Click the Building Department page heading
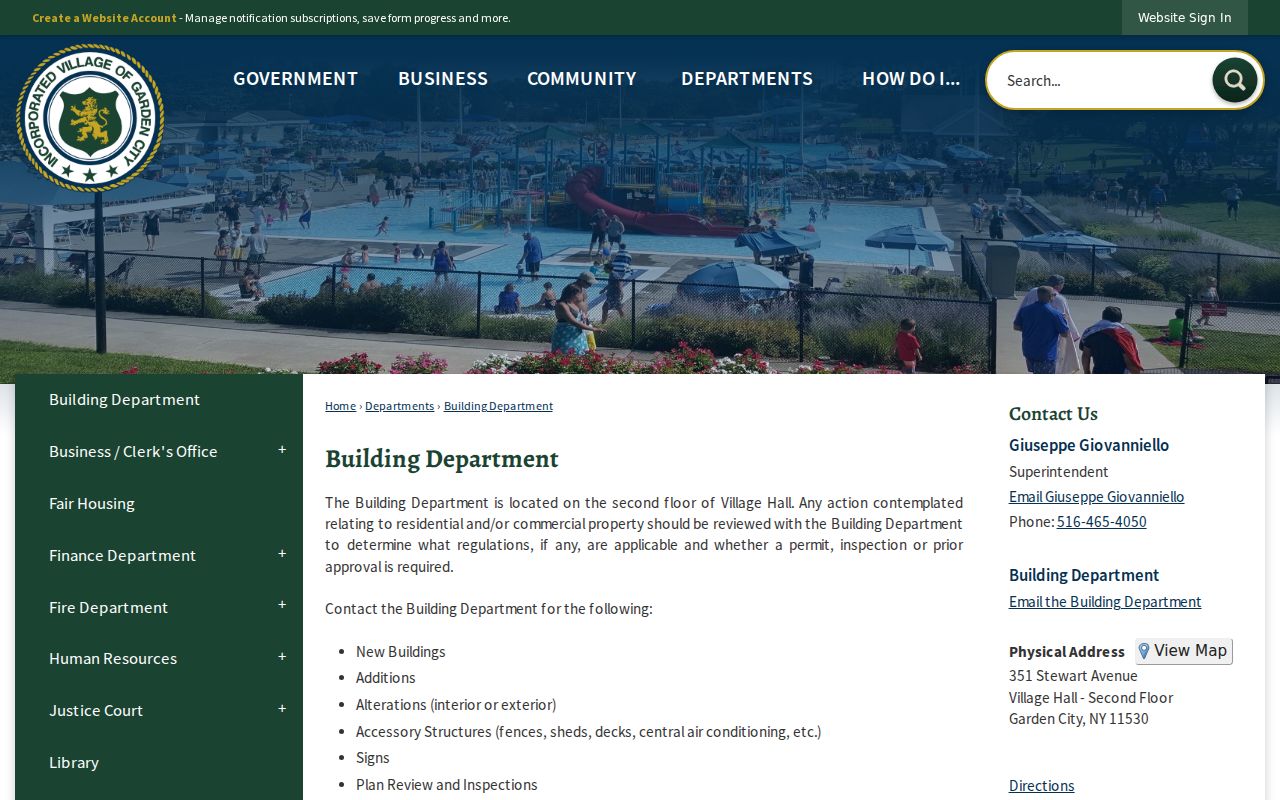 [442, 459]
